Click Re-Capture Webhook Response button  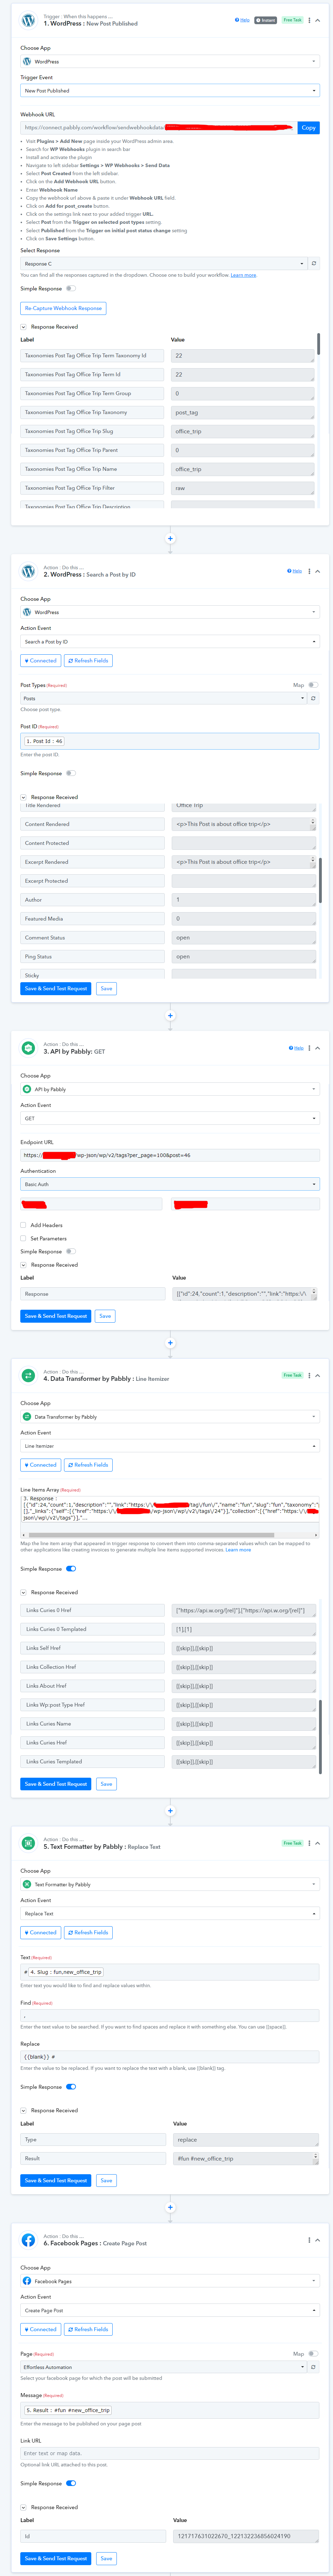[x=63, y=308]
